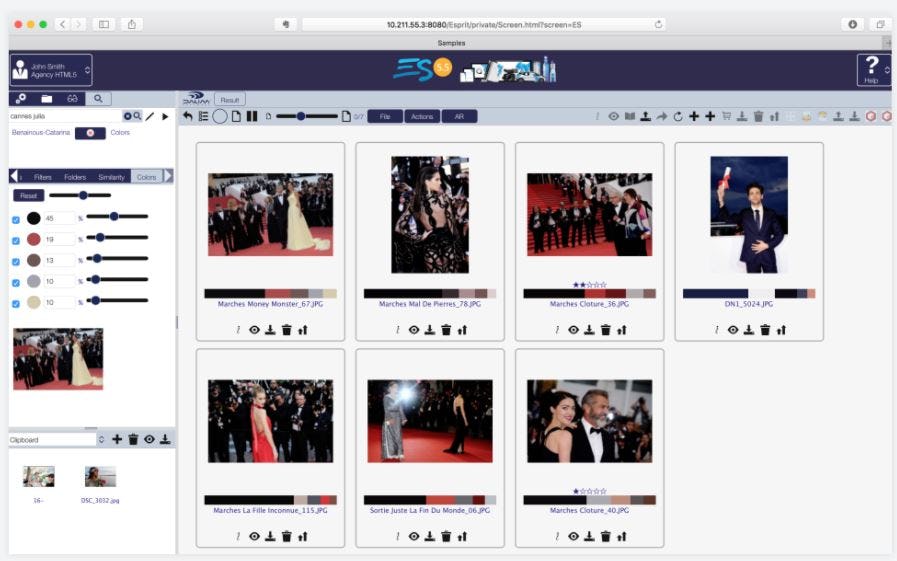Run search with the small magnifier icon
This screenshot has height=561, width=897.
[x=137, y=116]
